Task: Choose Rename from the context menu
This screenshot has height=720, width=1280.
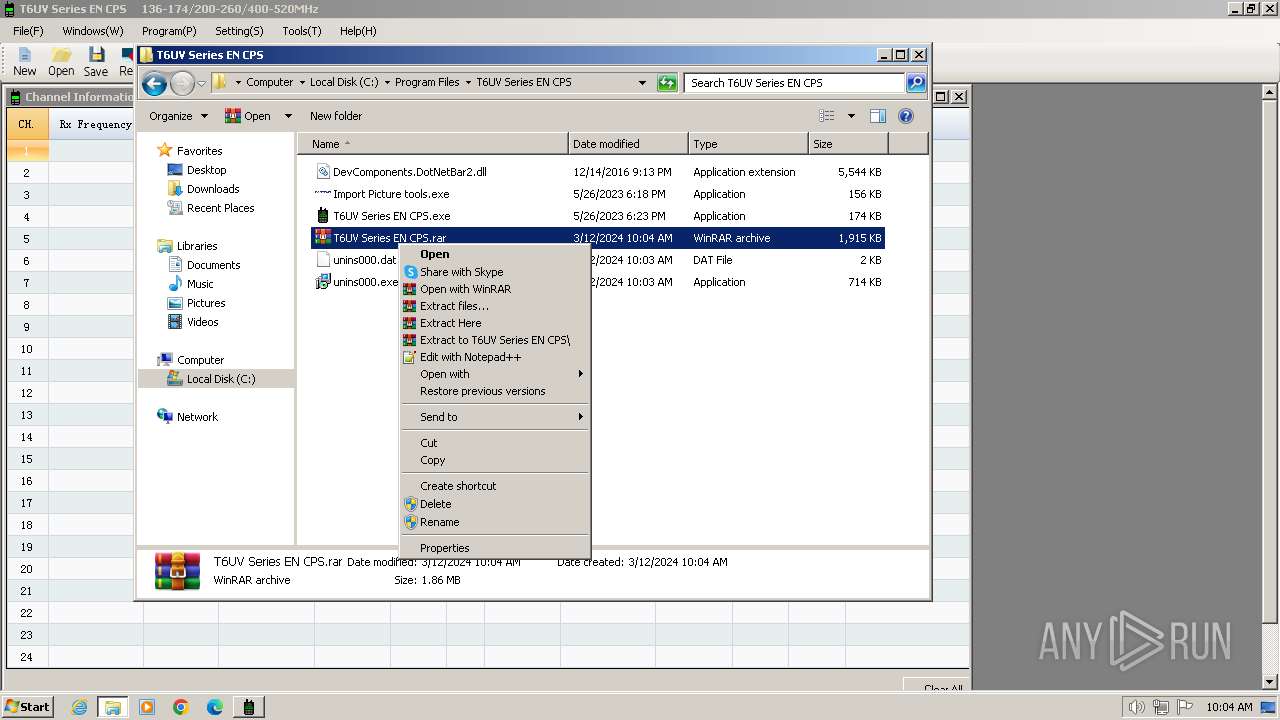Action: [494, 522]
